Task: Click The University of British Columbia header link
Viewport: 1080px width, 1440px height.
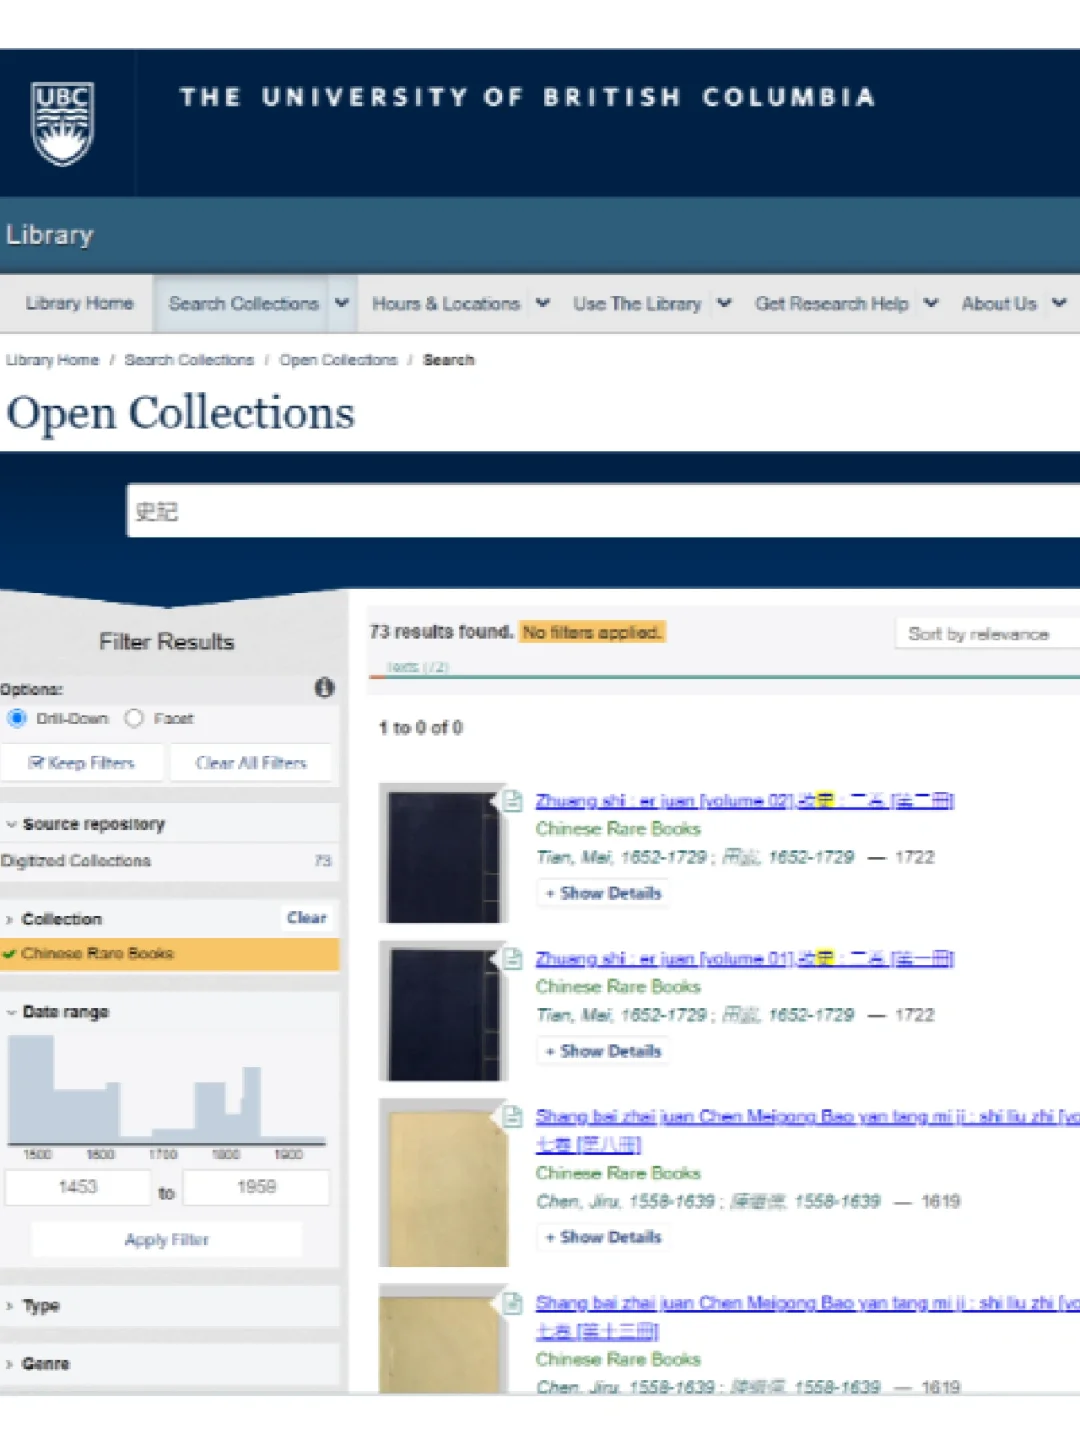Action: click(527, 97)
